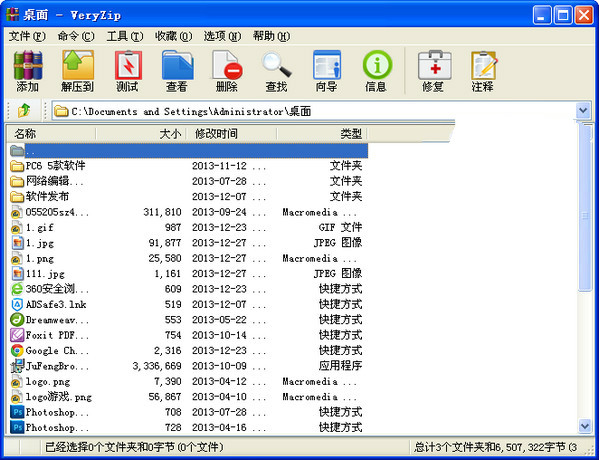Screen dimensions: 599x460
Task: Go up one folder level arrow
Action: pos(24,111)
